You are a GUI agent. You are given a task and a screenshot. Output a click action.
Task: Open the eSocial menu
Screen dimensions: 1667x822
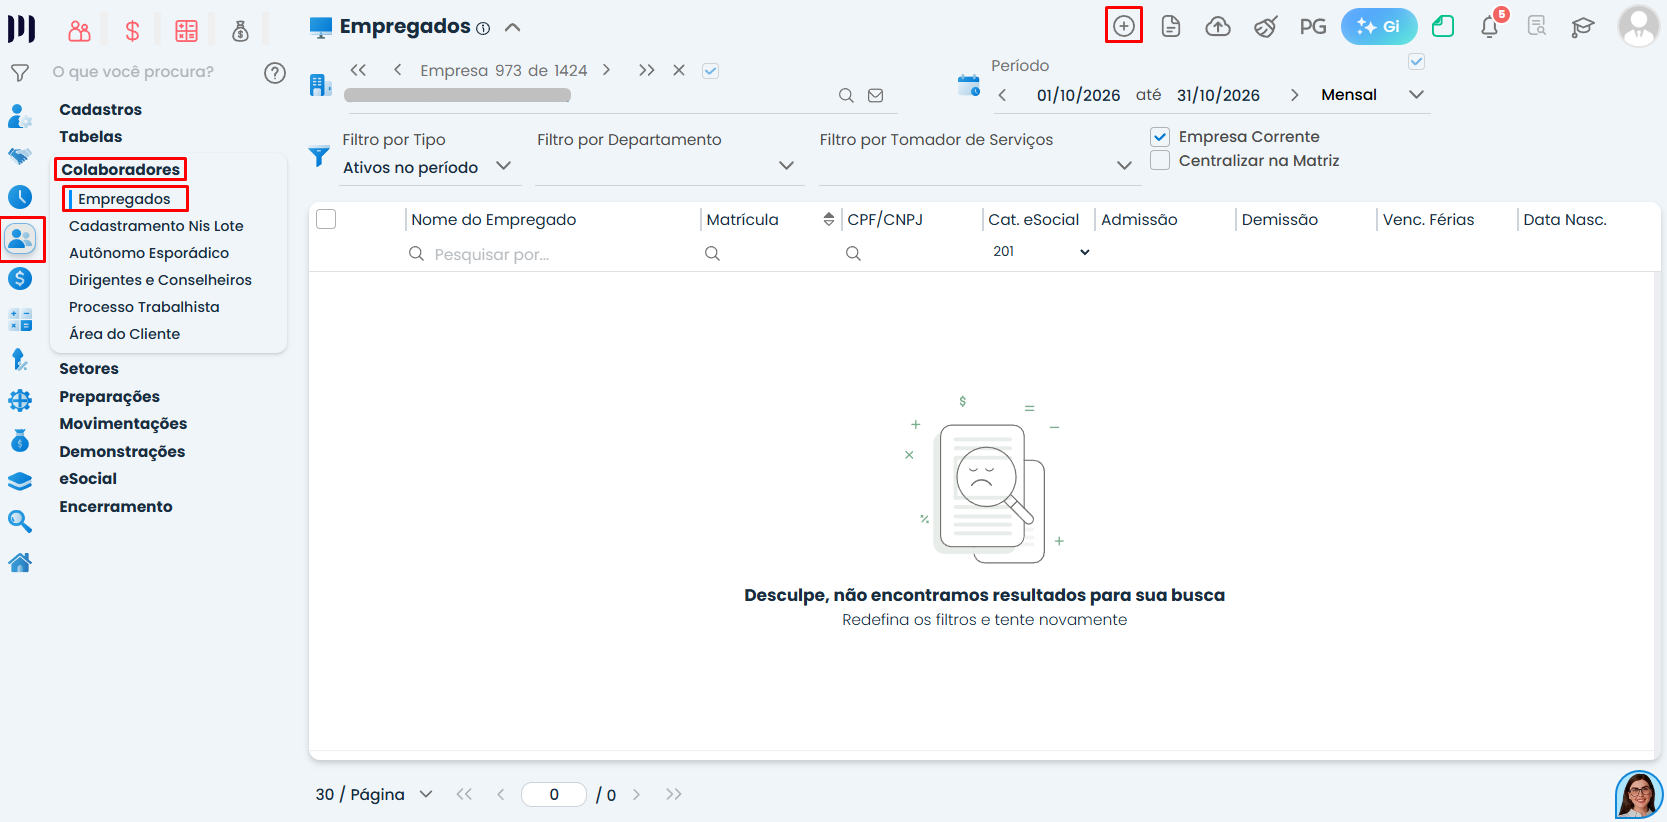click(88, 479)
